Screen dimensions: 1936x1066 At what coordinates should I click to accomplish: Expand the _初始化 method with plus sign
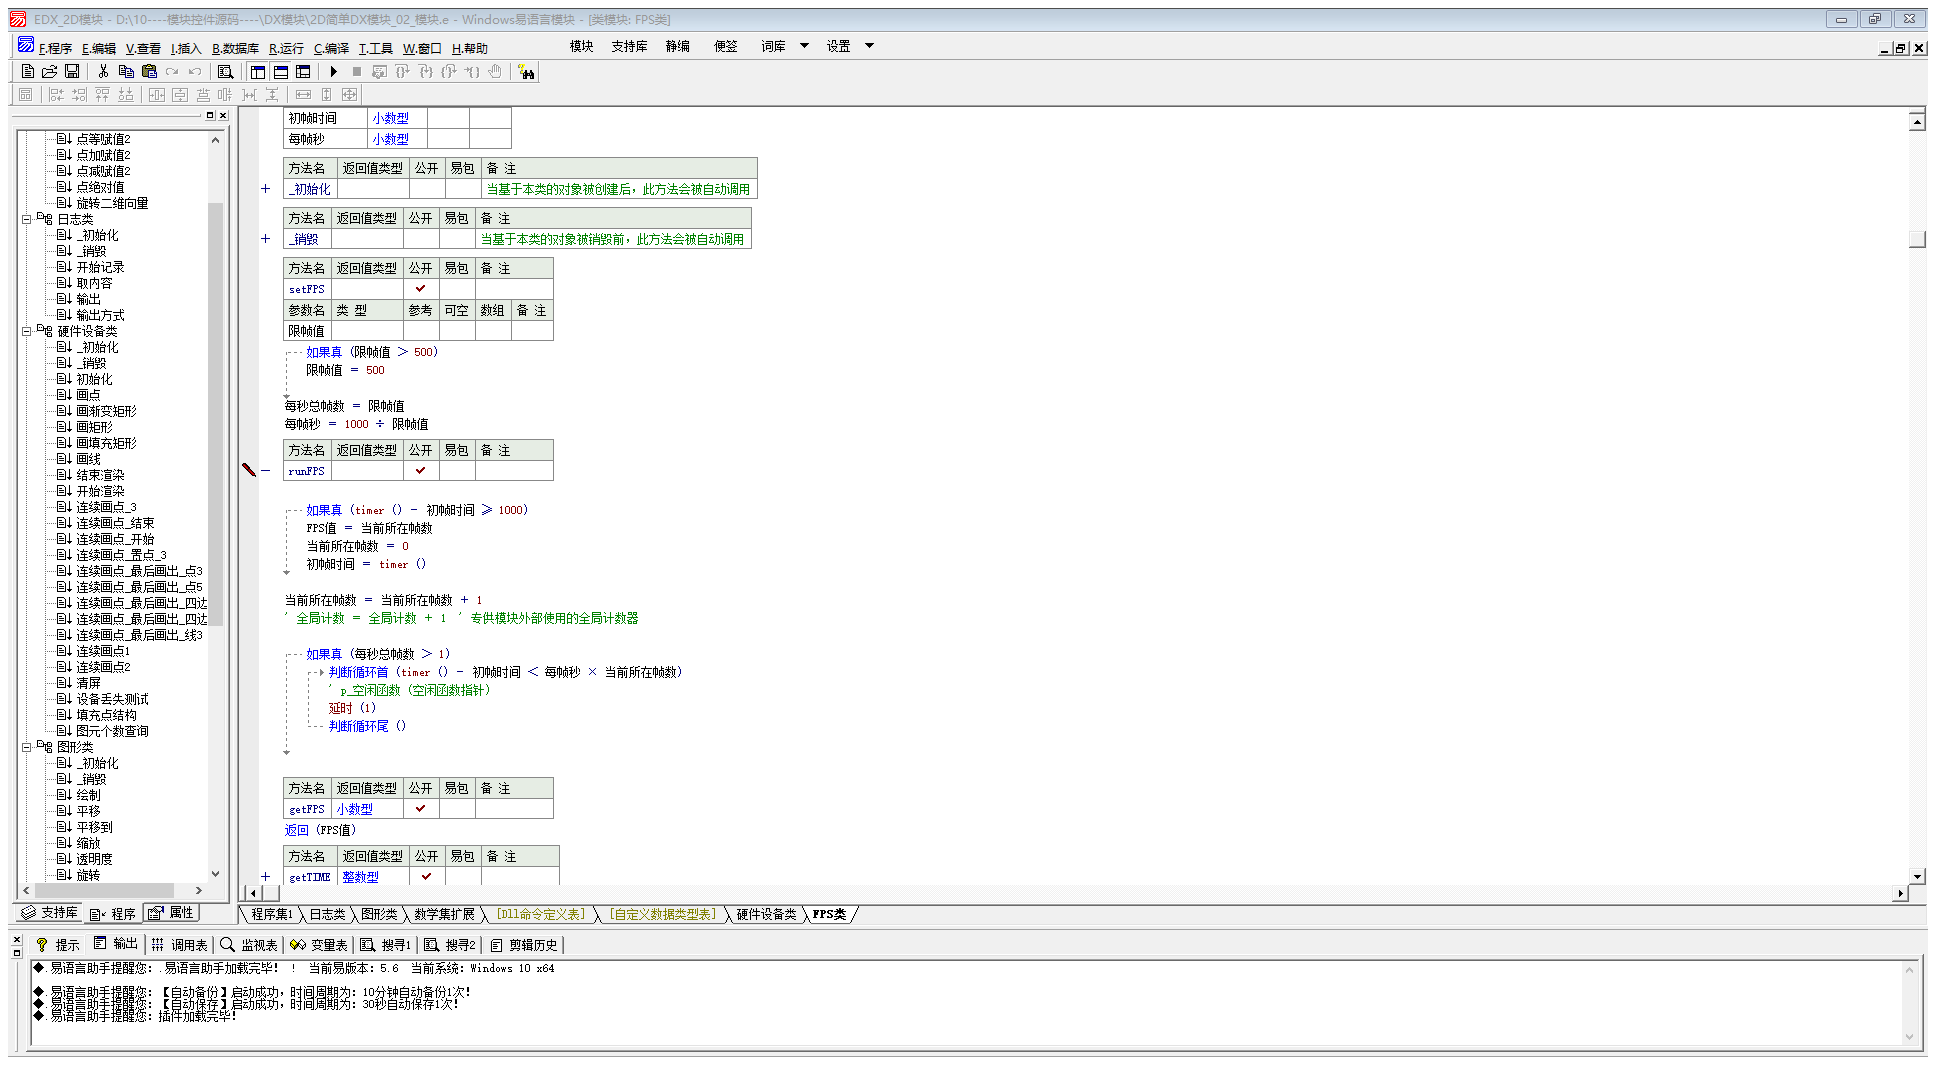pyautogui.click(x=265, y=189)
